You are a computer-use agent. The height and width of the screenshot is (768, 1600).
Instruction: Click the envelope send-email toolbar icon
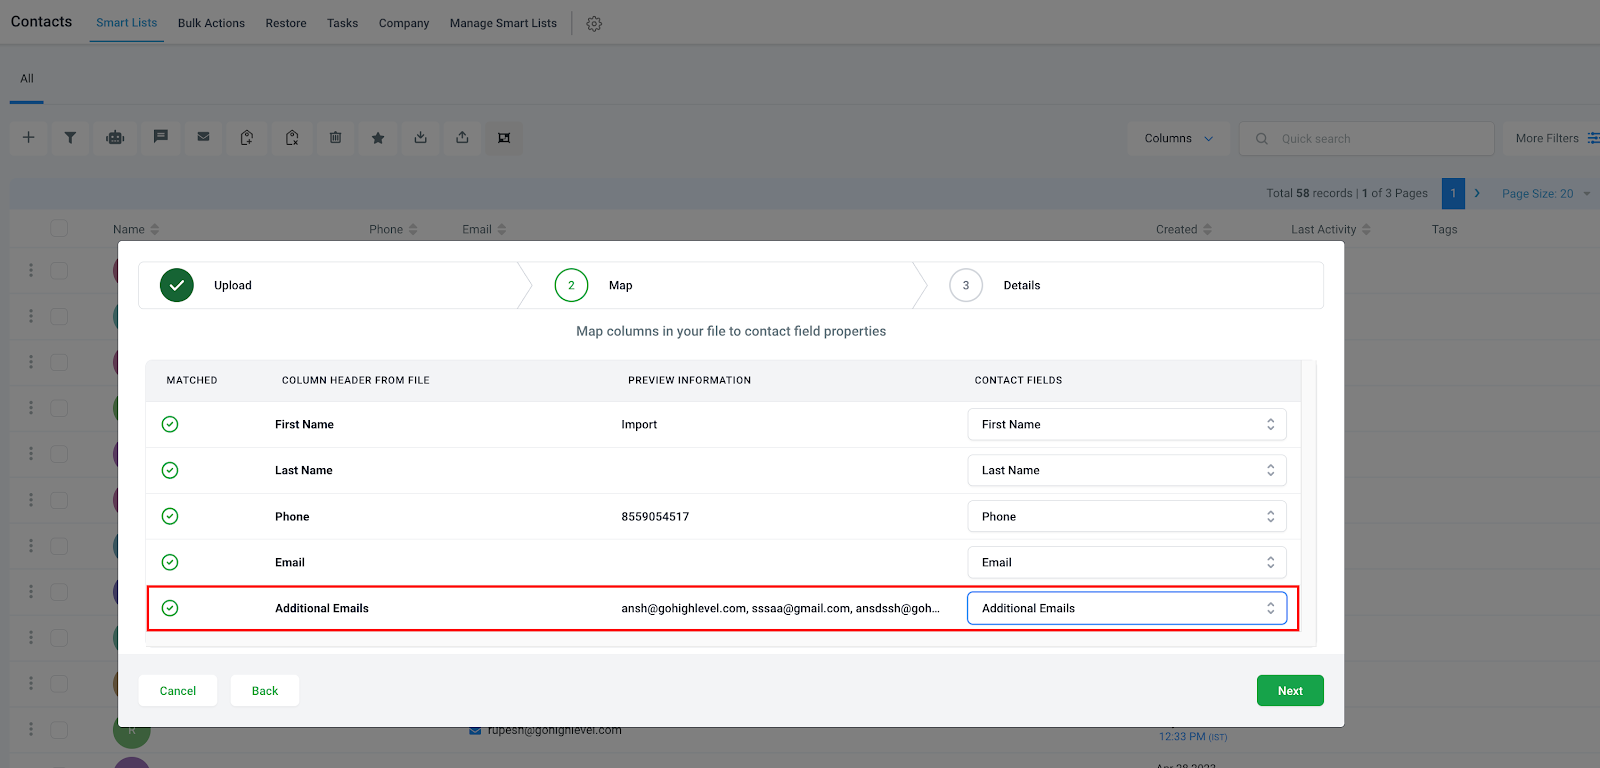(204, 138)
